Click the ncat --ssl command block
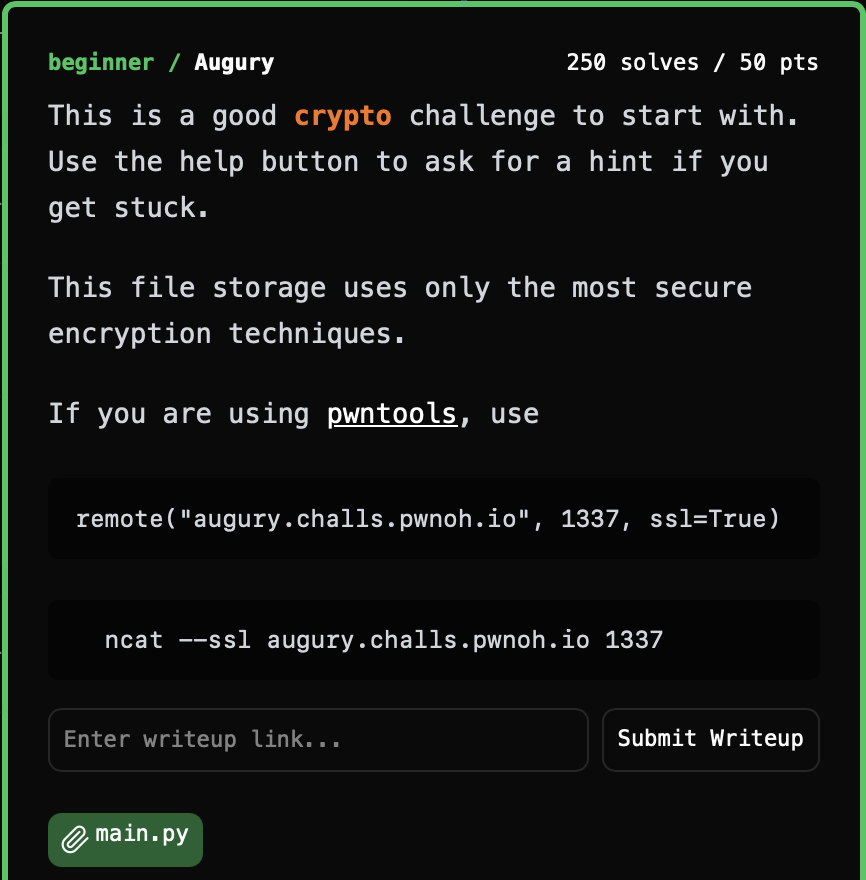This screenshot has height=880, width=866. [433, 640]
